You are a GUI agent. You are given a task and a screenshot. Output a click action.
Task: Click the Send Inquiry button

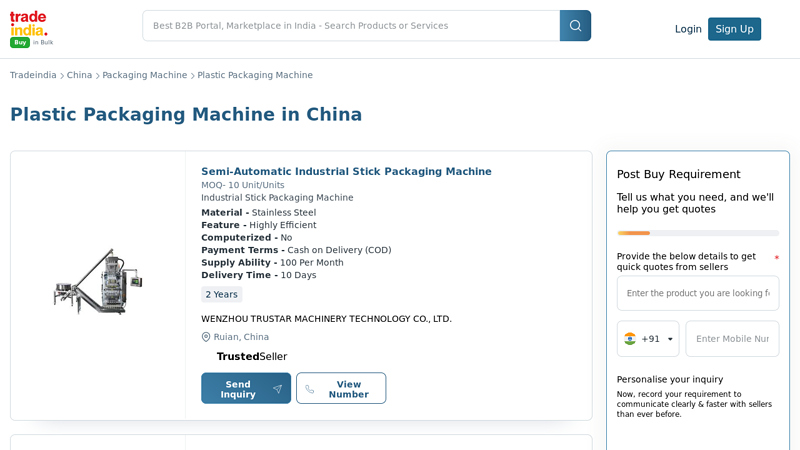pyautogui.click(x=246, y=388)
